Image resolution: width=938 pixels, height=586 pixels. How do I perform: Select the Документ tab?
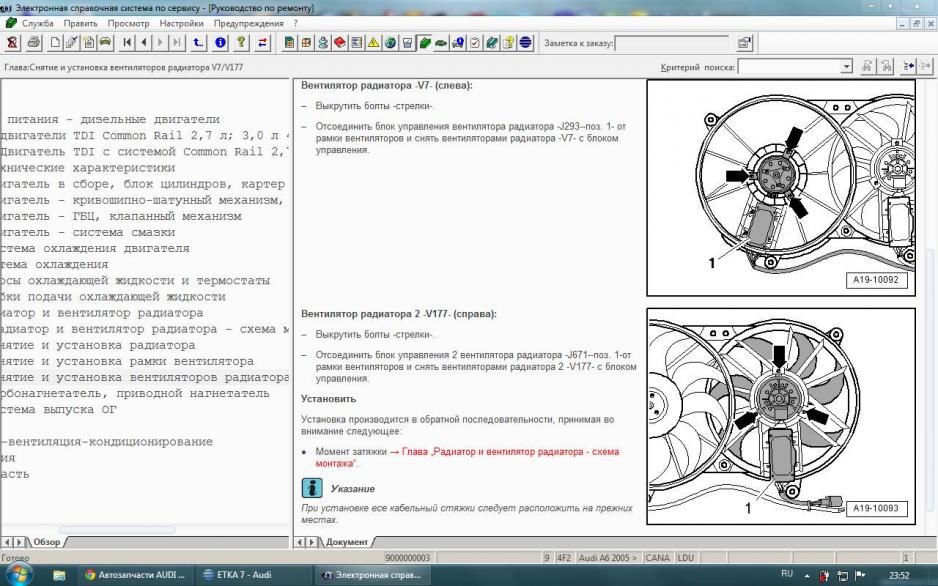[x=346, y=542]
